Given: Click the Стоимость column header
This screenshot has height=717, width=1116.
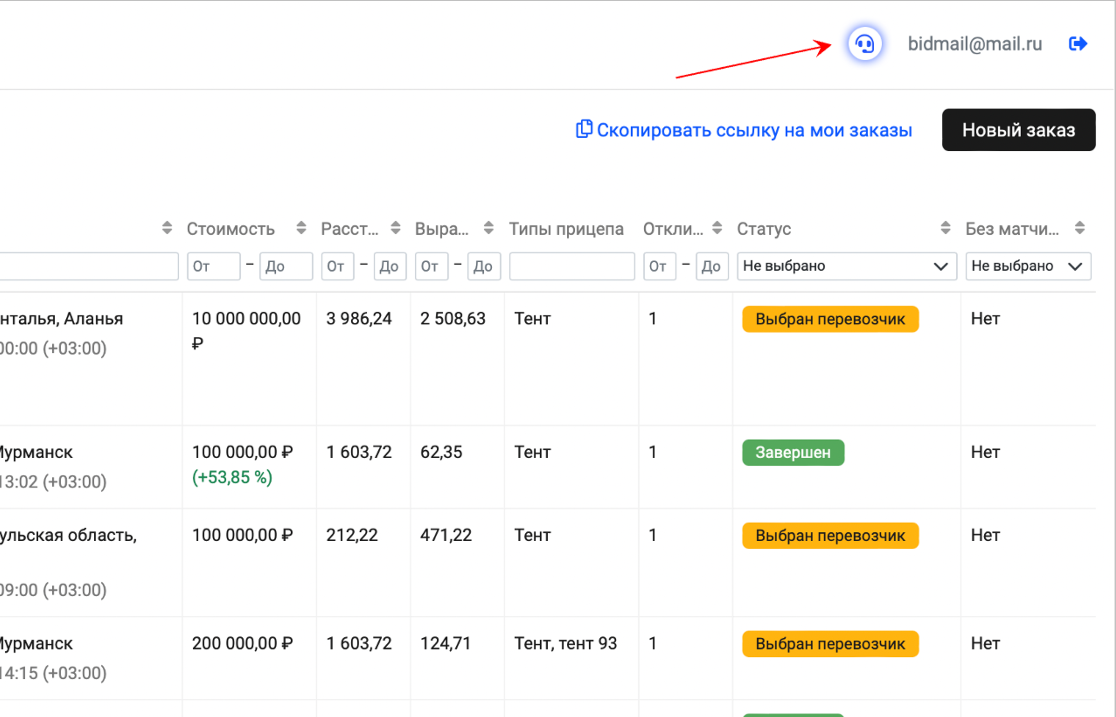Looking at the screenshot, I should [231, 229].
